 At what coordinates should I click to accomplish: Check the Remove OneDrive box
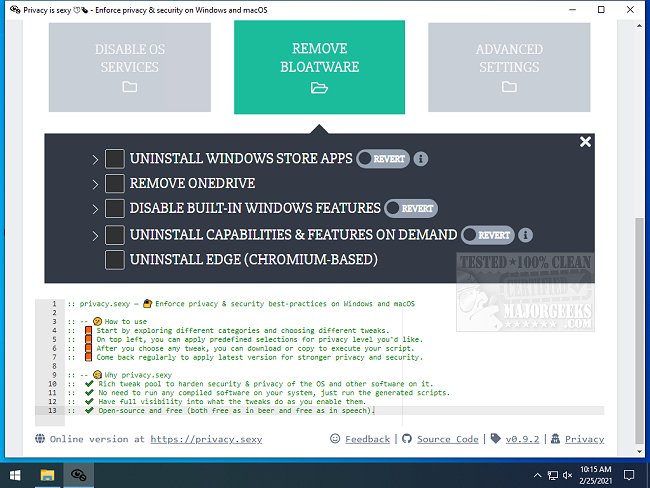coord(115,184)
